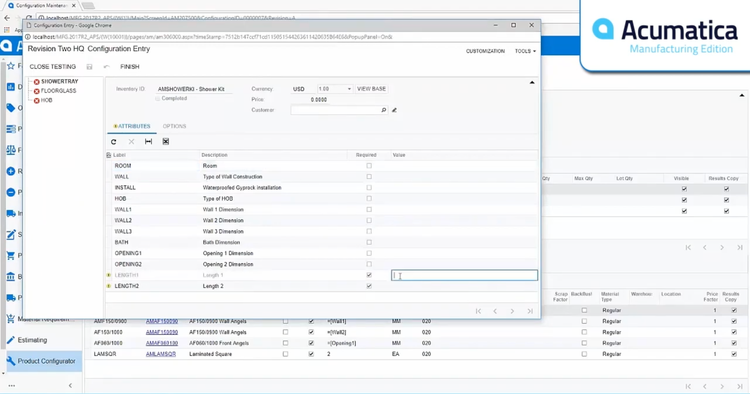750x394 pixels.
Task: Click the Undo arrow icon before FINISH
Action: [106, 67]
